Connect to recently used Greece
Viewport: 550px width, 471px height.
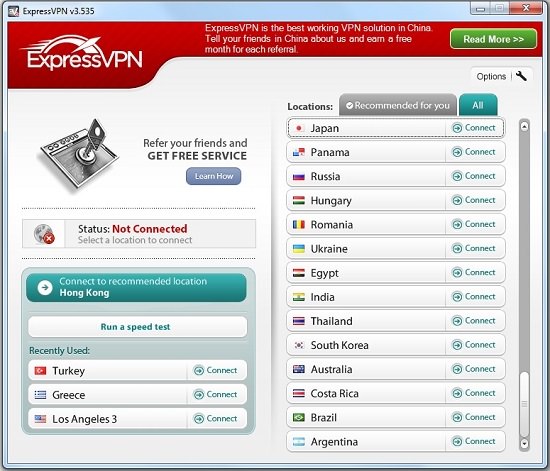[215, 395]
